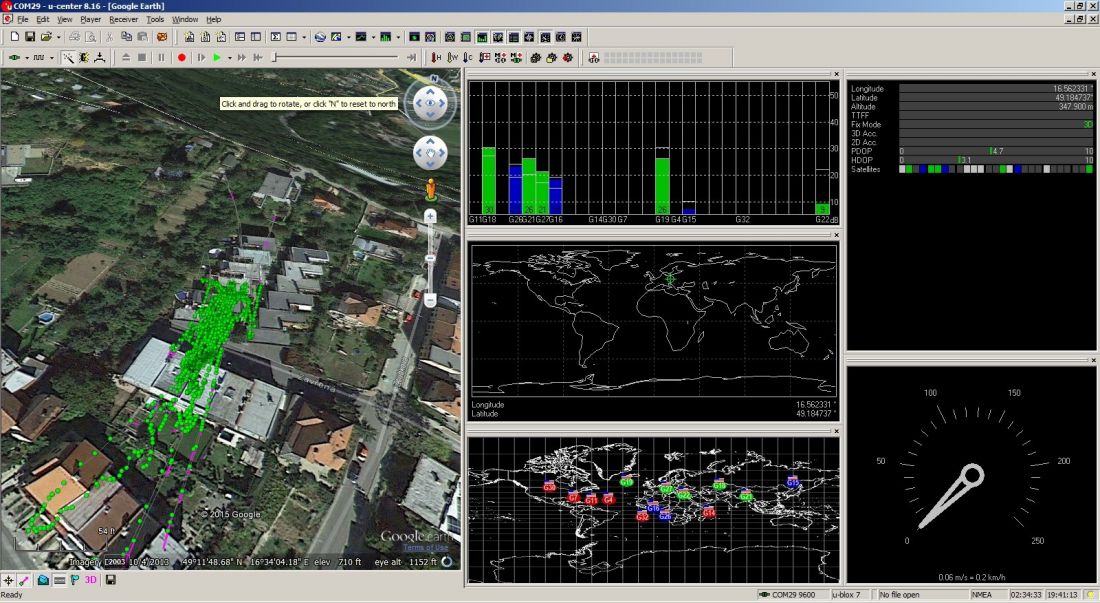This screenshot has width=1100, height=603.
Task: Click the PDOP value bar
Action: [996, 151]
